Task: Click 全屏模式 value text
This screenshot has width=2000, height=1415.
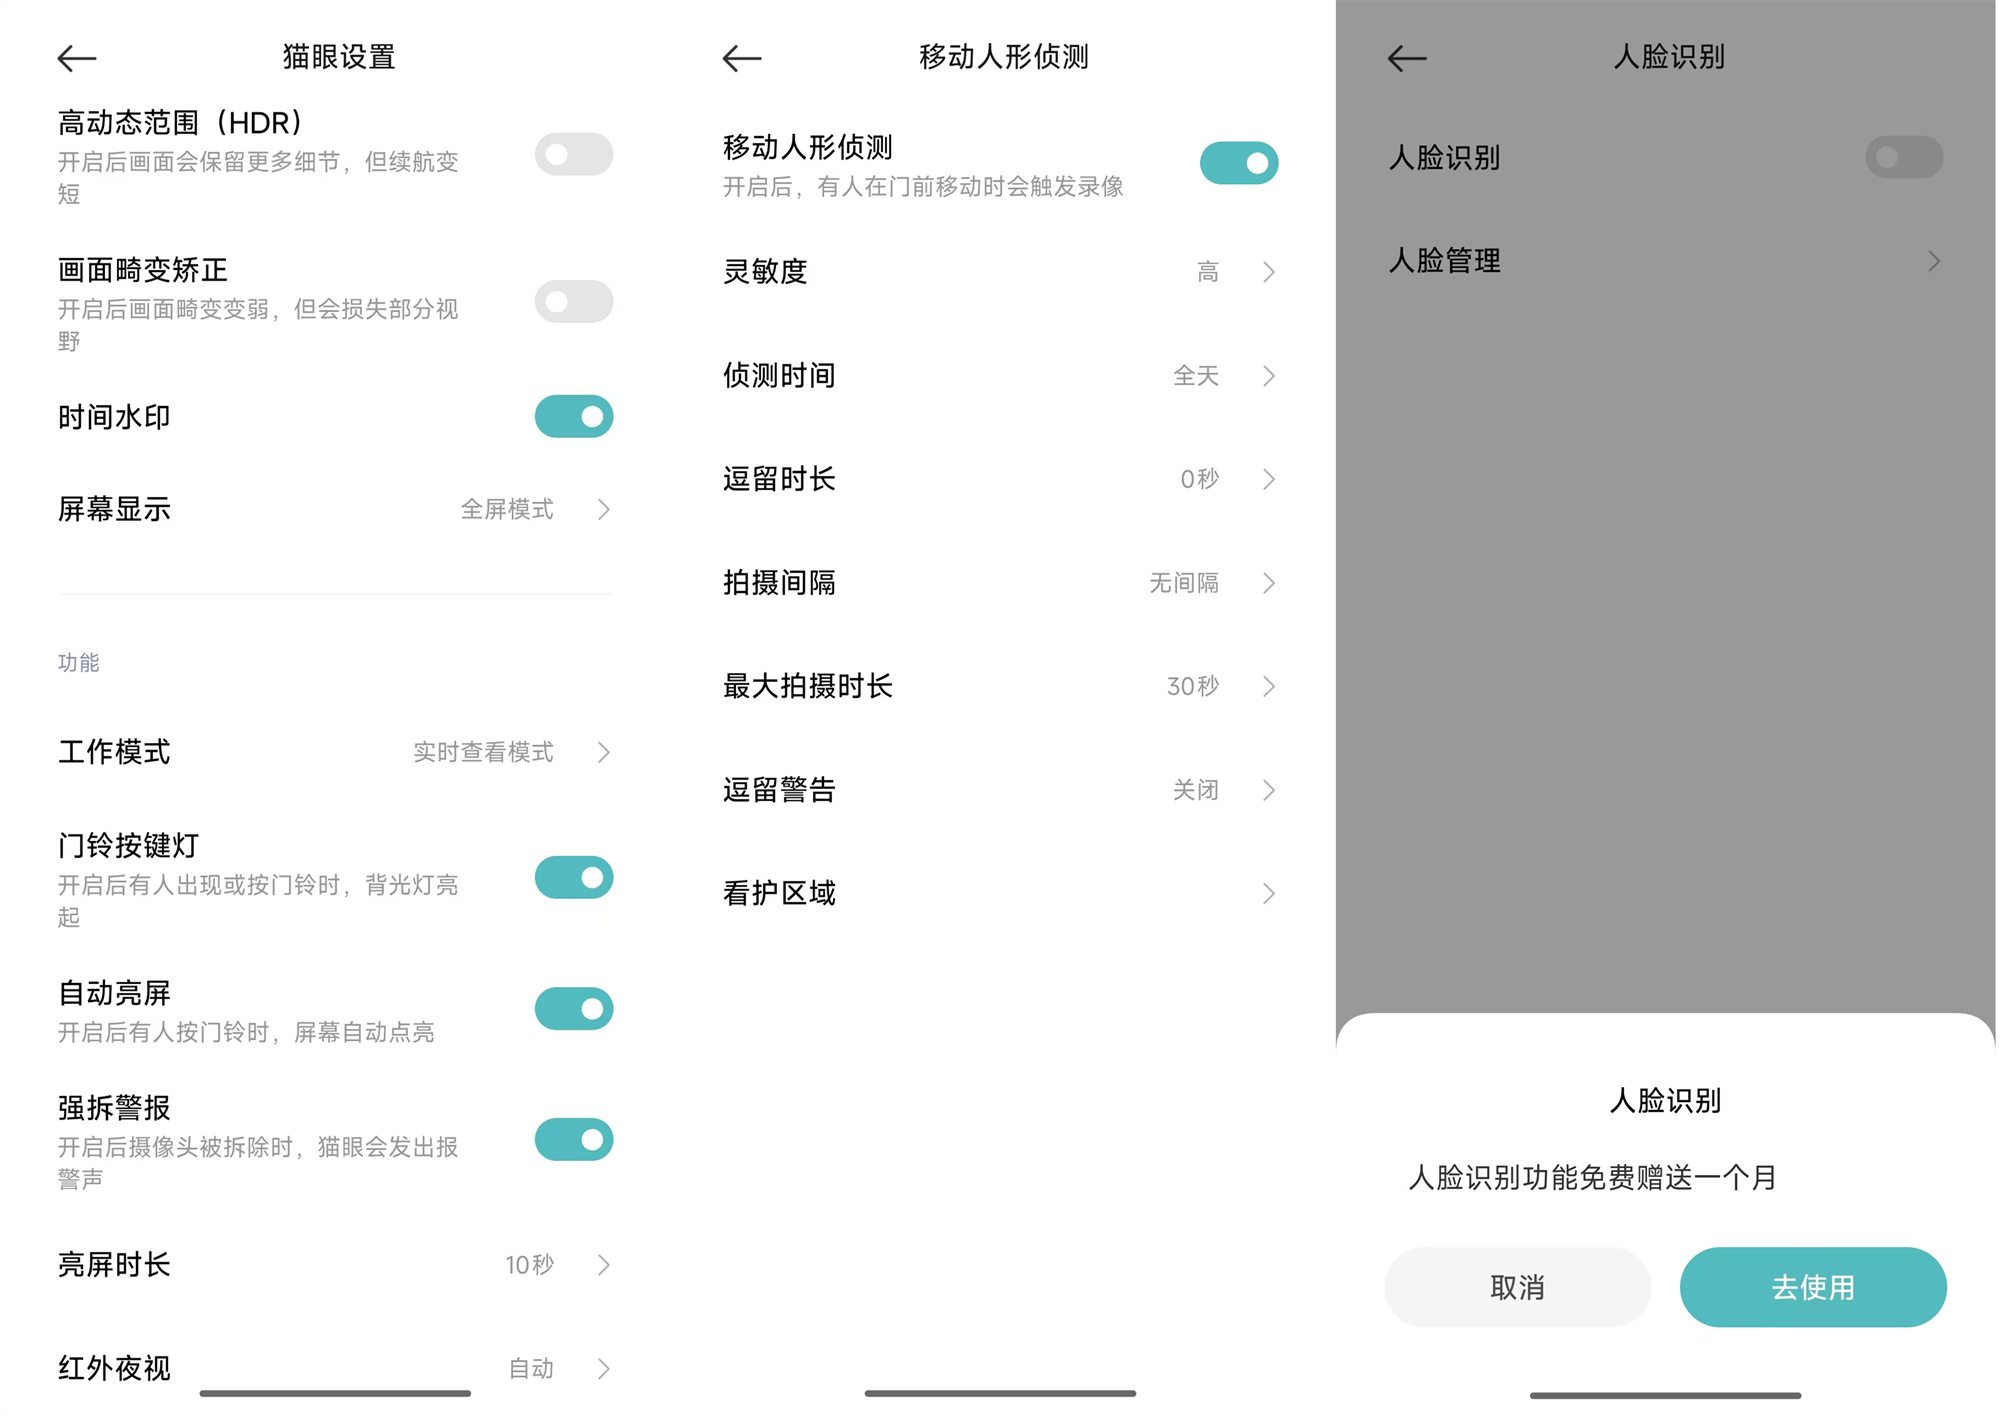Action: 507,509
